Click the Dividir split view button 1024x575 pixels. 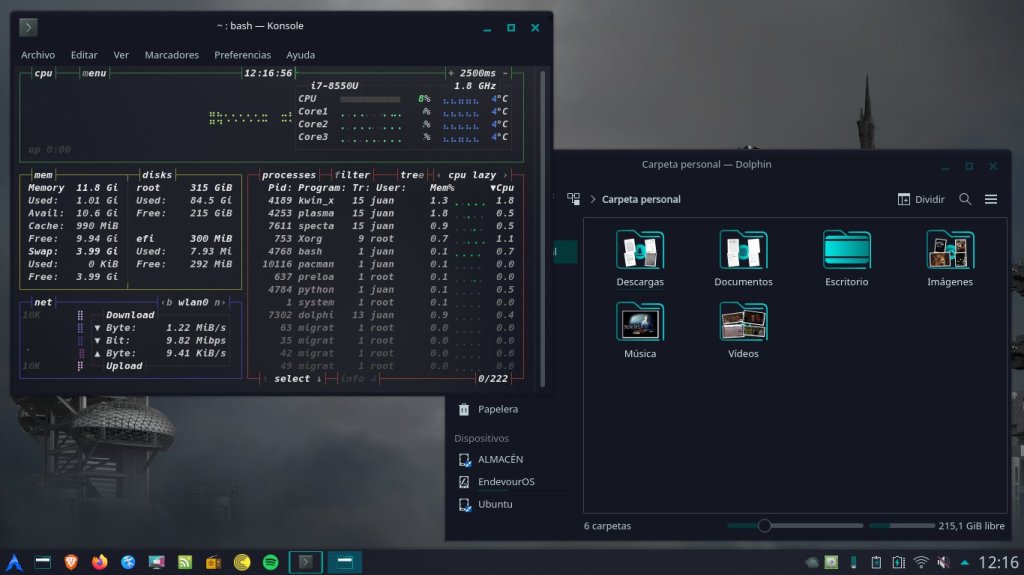tap(920, 199)
